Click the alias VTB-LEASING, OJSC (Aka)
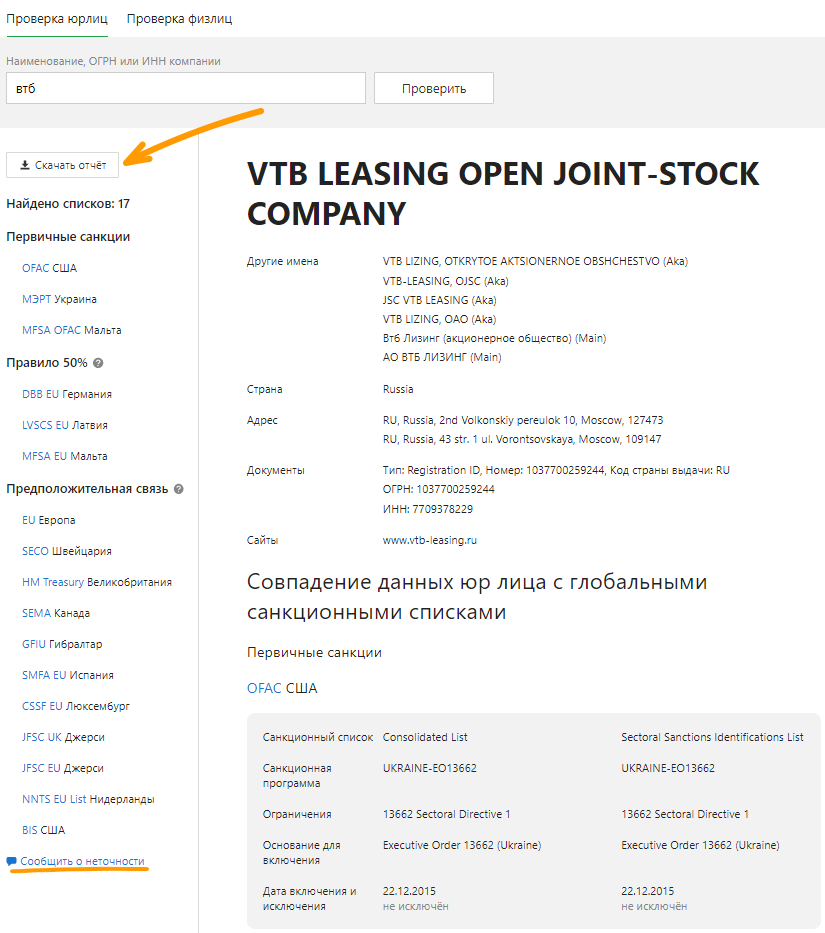Image resolution: width=825 pixels, height=933 pixels. click(x=446, y=281)
